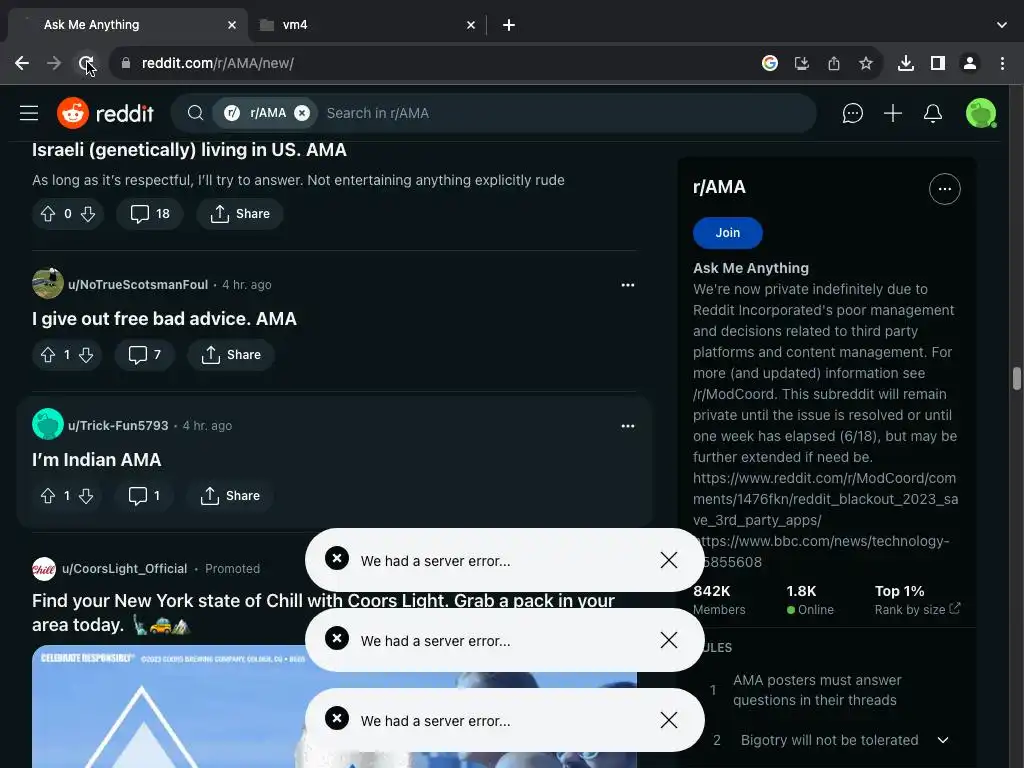The image size is (1024, 768).
Task: Open r/AMA sidebar overflow menu
Action: pyautogui.click(x=944, y=189)
